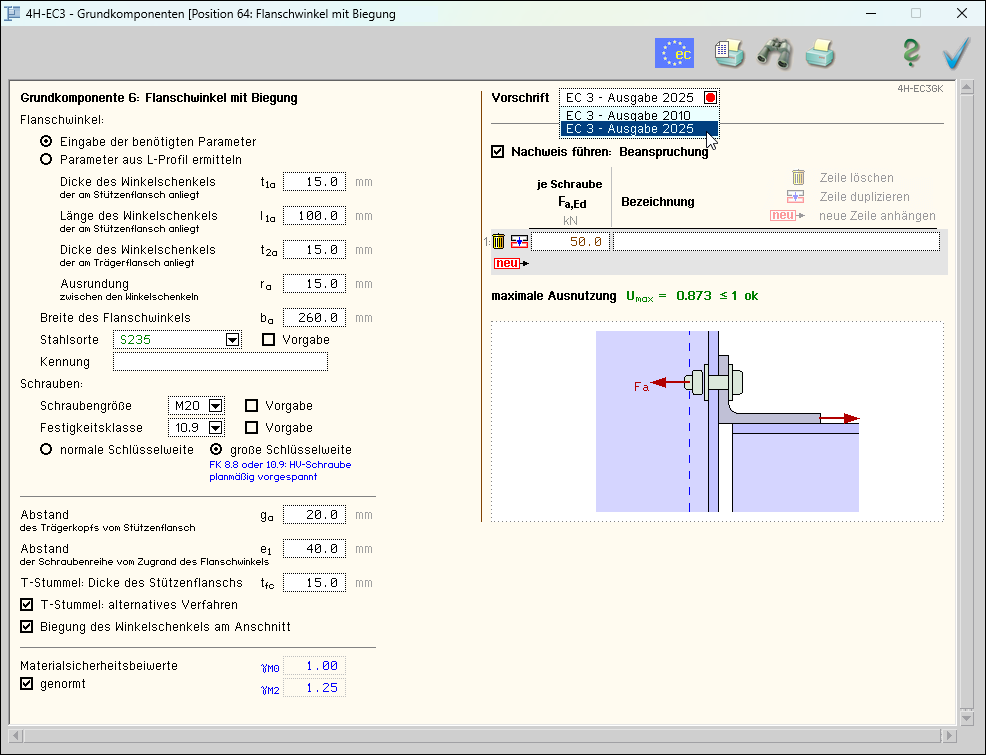The width and height of the screenshot is (986, 755).
Task: Delete row 1 with the trash icon
Action: click(x=498, y=241)
